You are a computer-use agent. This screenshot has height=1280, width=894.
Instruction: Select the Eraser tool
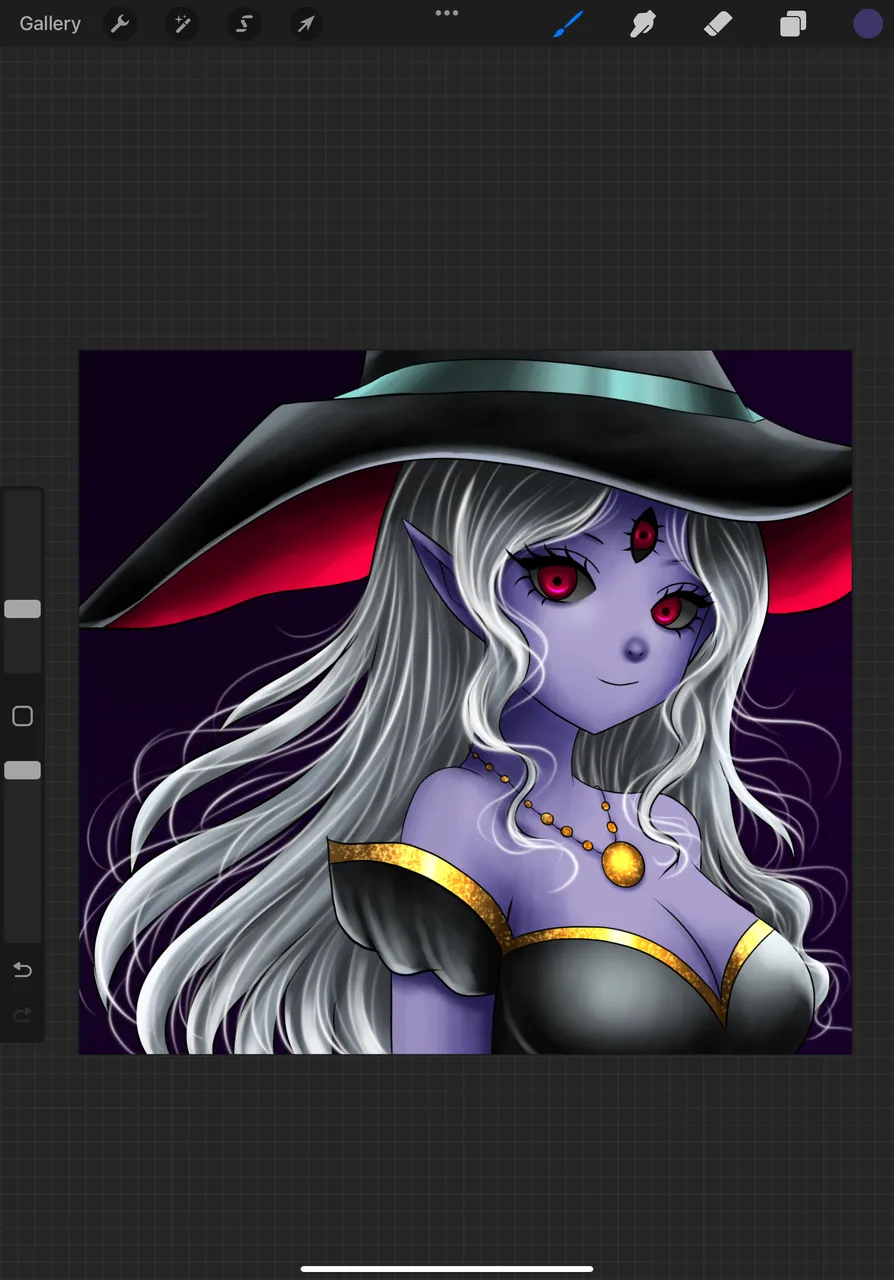point(718,24)
